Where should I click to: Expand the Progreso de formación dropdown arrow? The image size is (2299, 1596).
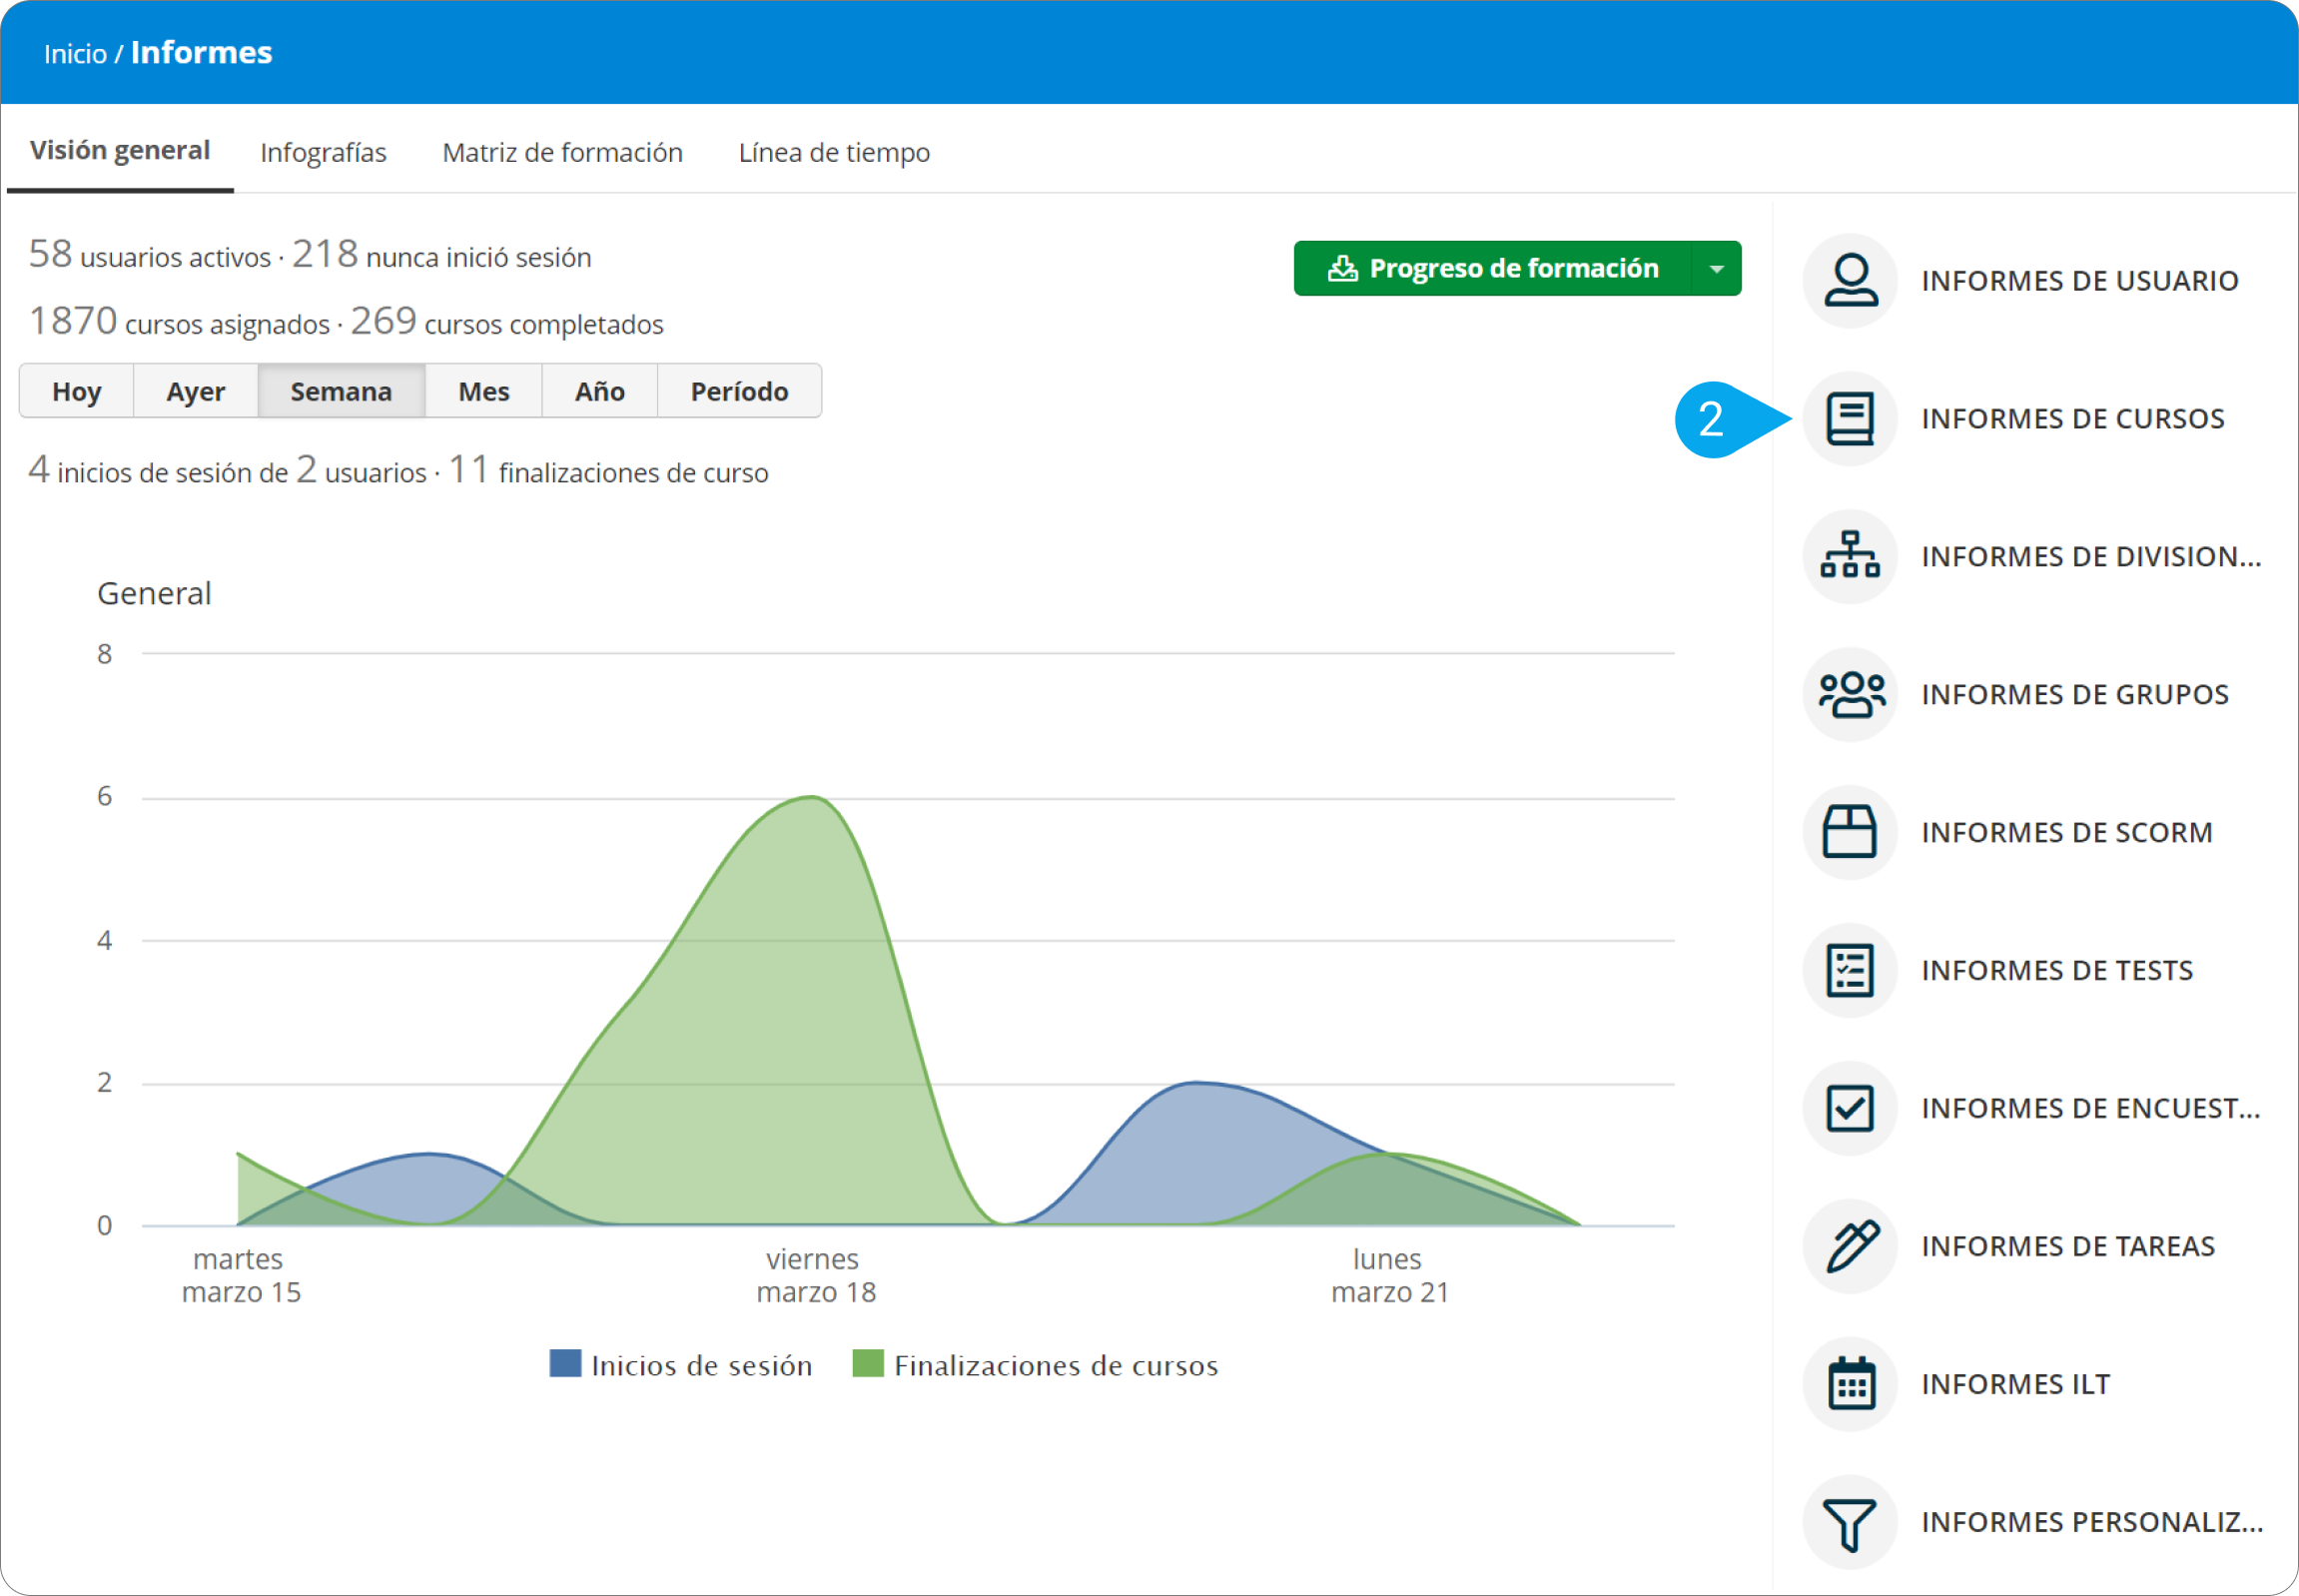pyautogui.click(x=1717, y=268)
